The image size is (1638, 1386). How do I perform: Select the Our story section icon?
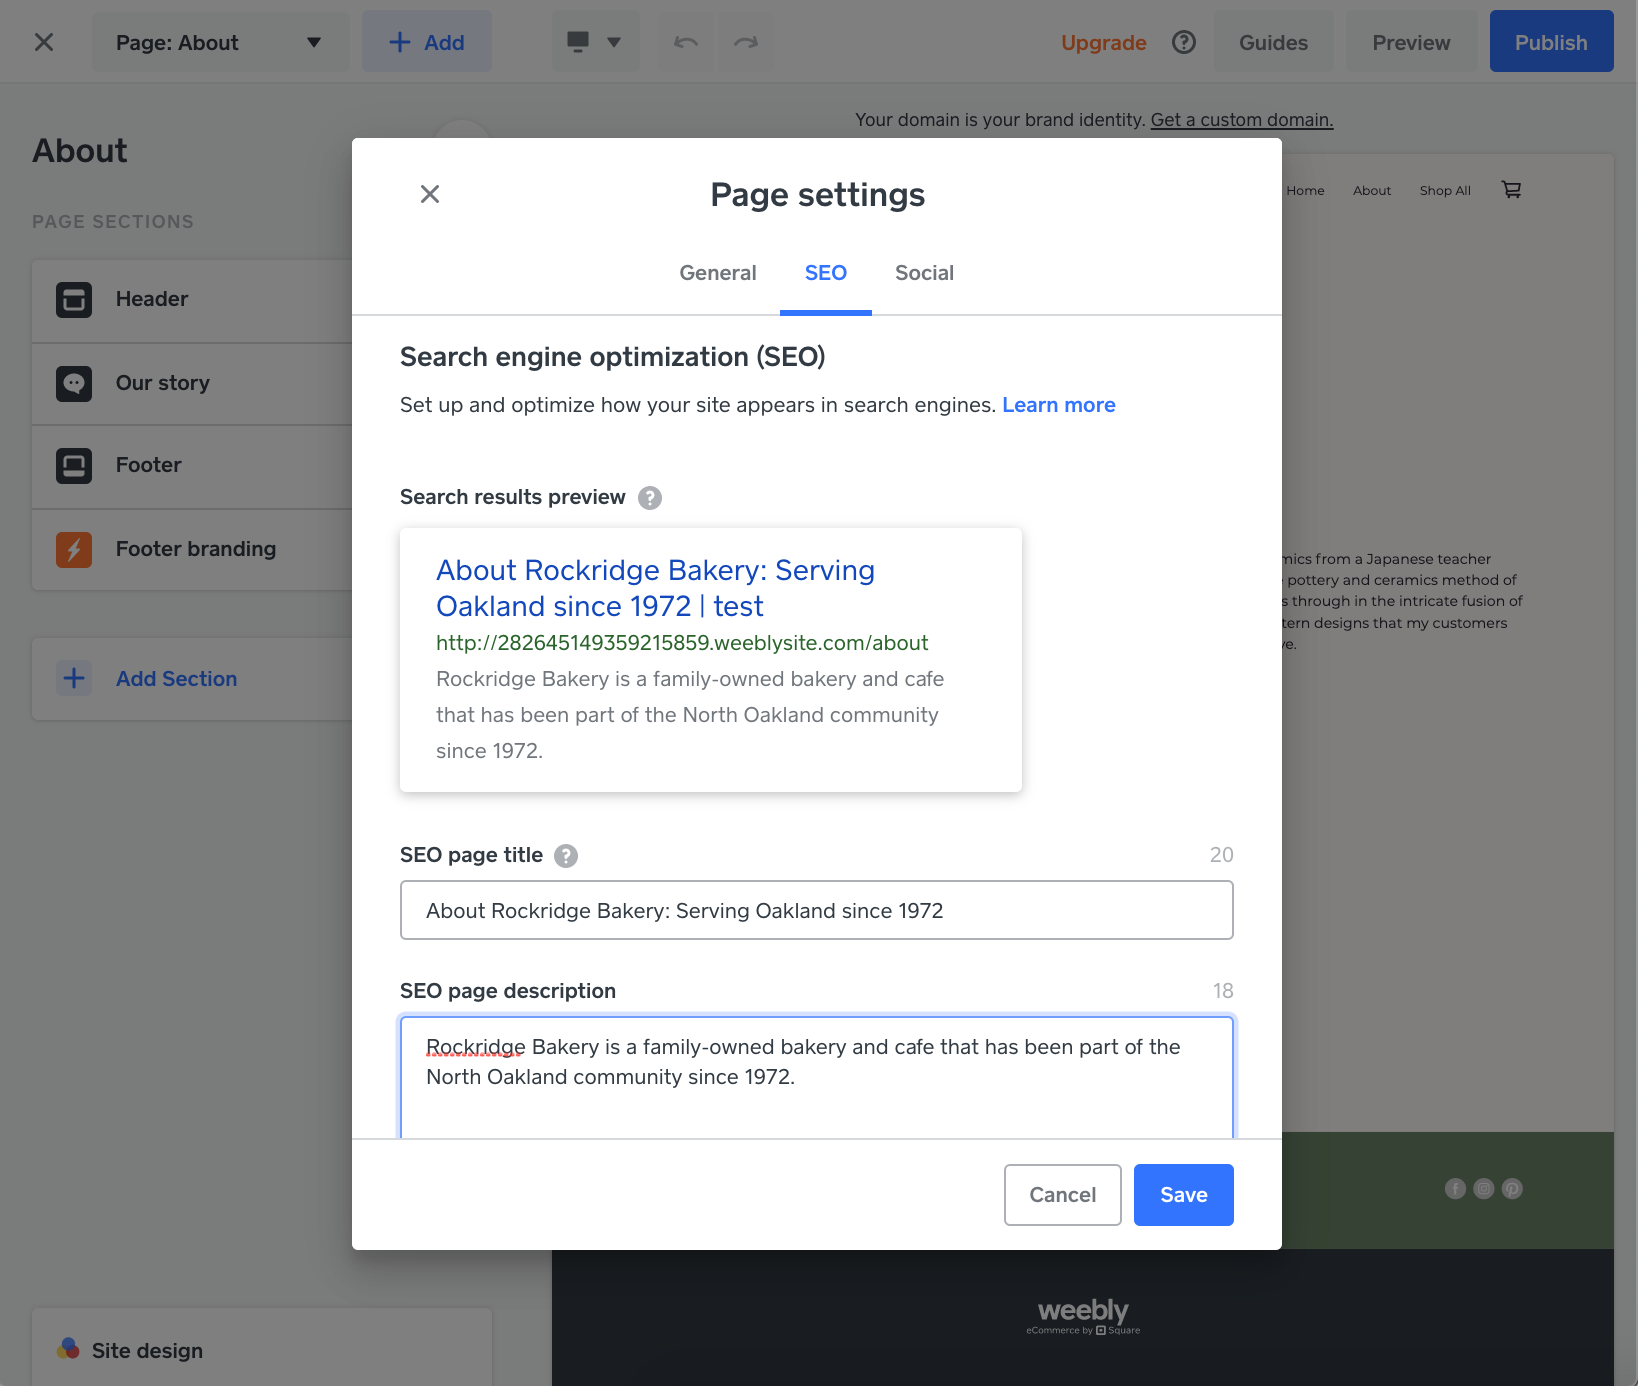click(74, 384)
